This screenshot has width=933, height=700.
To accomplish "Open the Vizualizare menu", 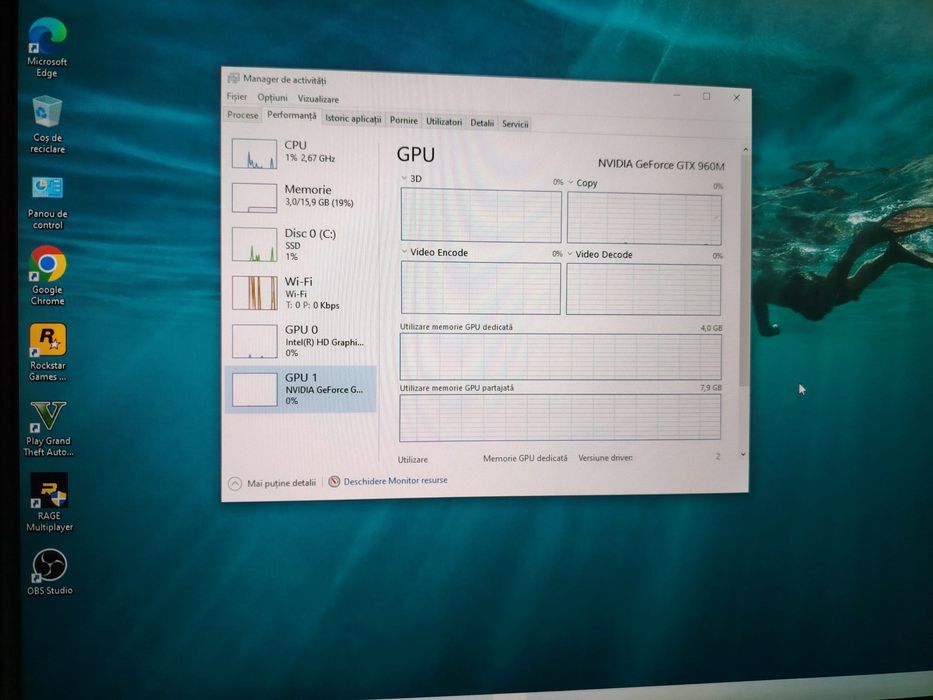I will pos(318,99).
